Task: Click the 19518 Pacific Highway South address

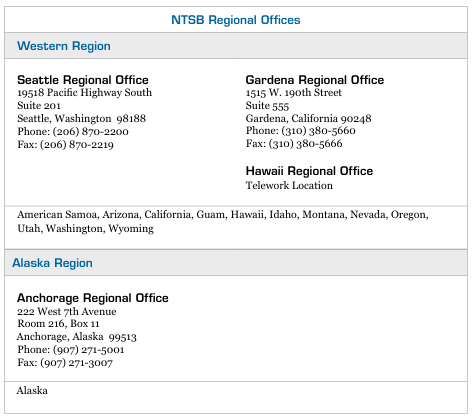Action: tap(85, 92)
